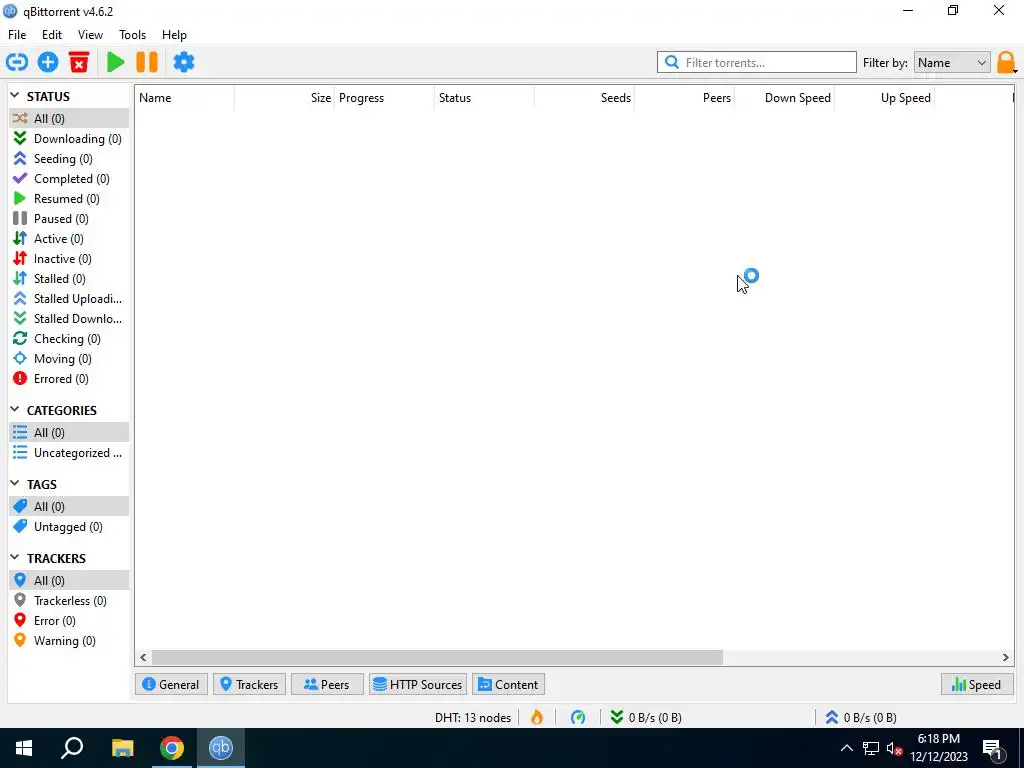The height and width of the screenshot is (768, 1024).
Task: Select Stalled Uploading status filter
Action: point(69,298)
